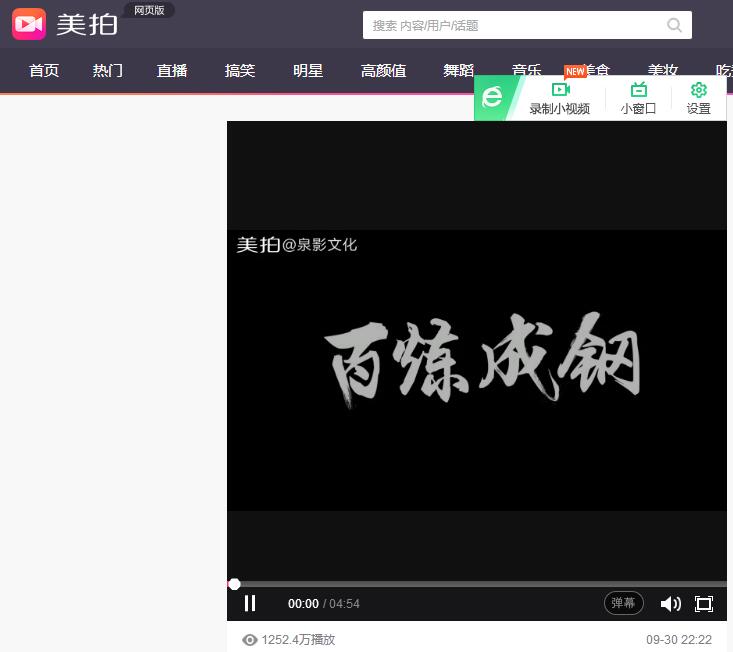Pause the video playback
The image size is (733, 652).
pos(250,603)
